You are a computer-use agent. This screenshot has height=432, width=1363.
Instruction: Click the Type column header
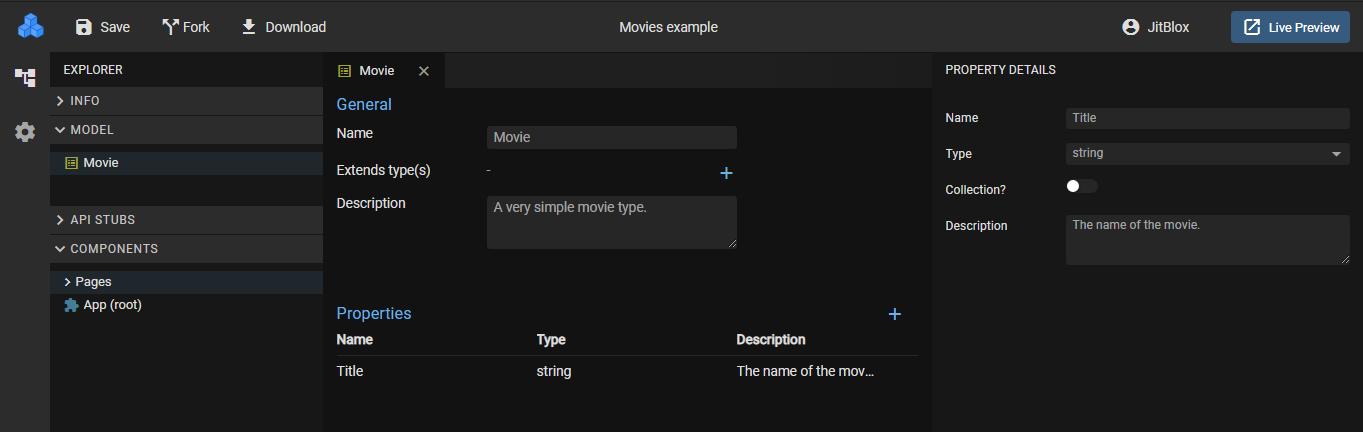tap(551, 340)
